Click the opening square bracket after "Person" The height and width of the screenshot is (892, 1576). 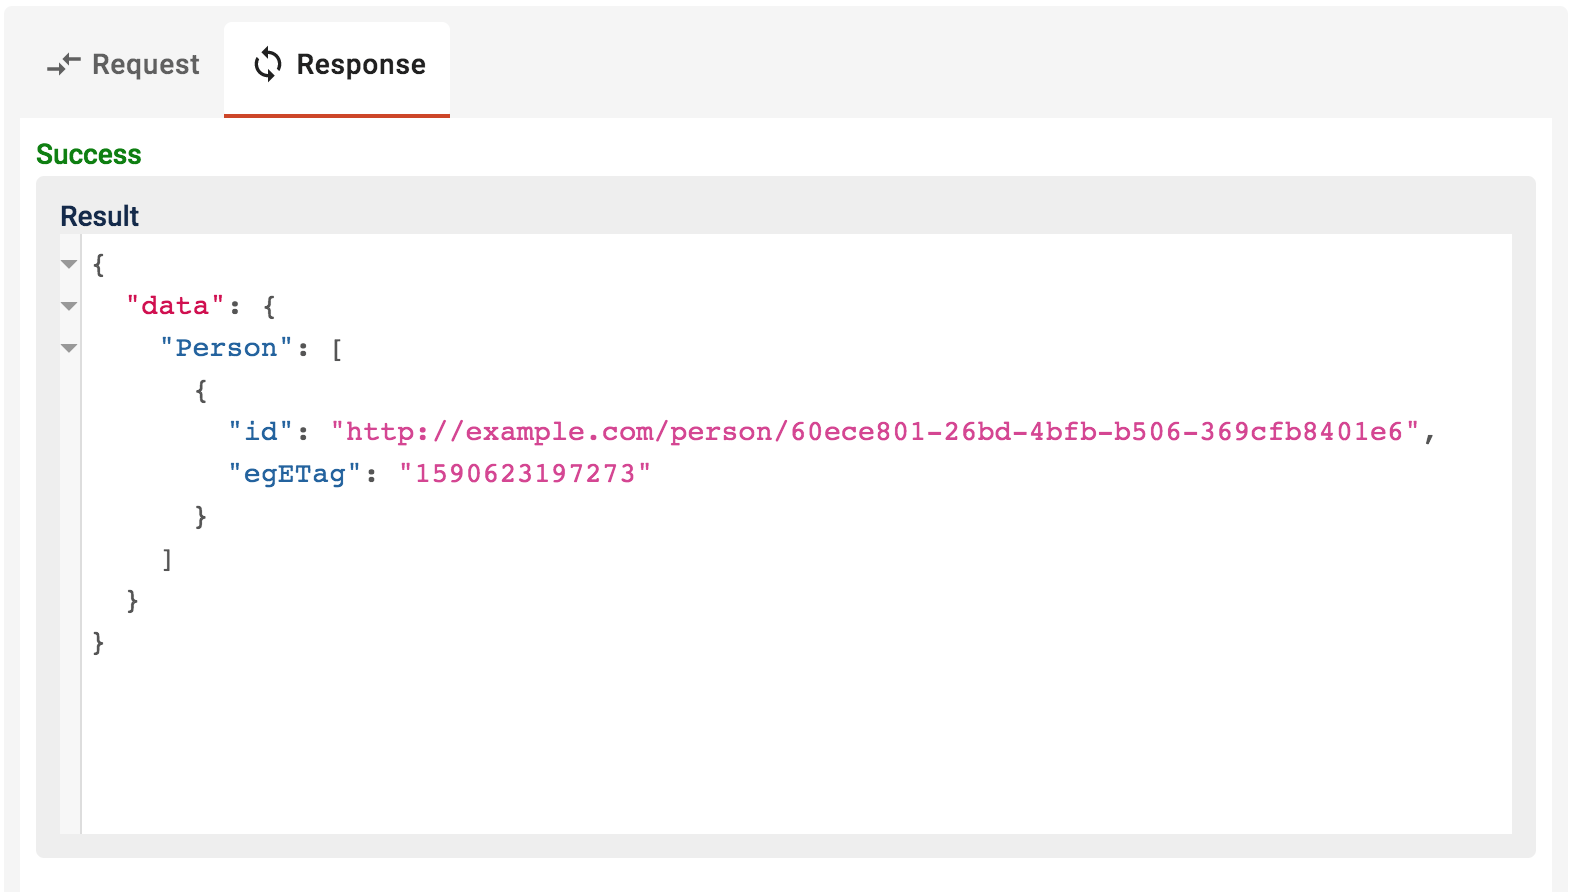point(337,349)
